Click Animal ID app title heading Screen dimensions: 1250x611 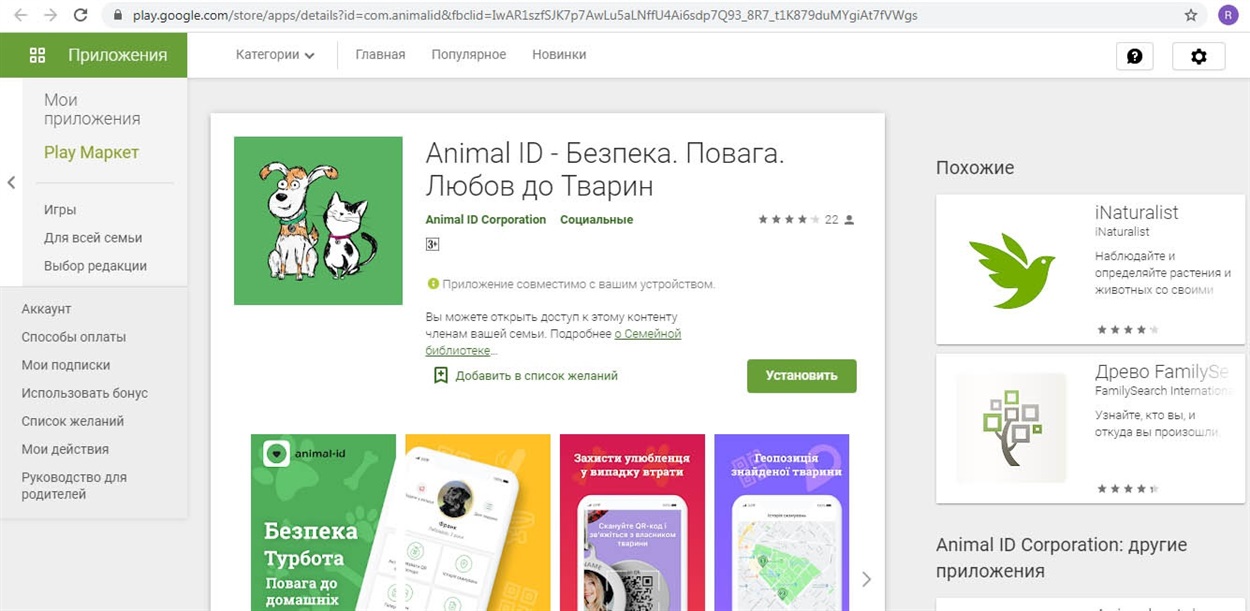pos(605,170)
